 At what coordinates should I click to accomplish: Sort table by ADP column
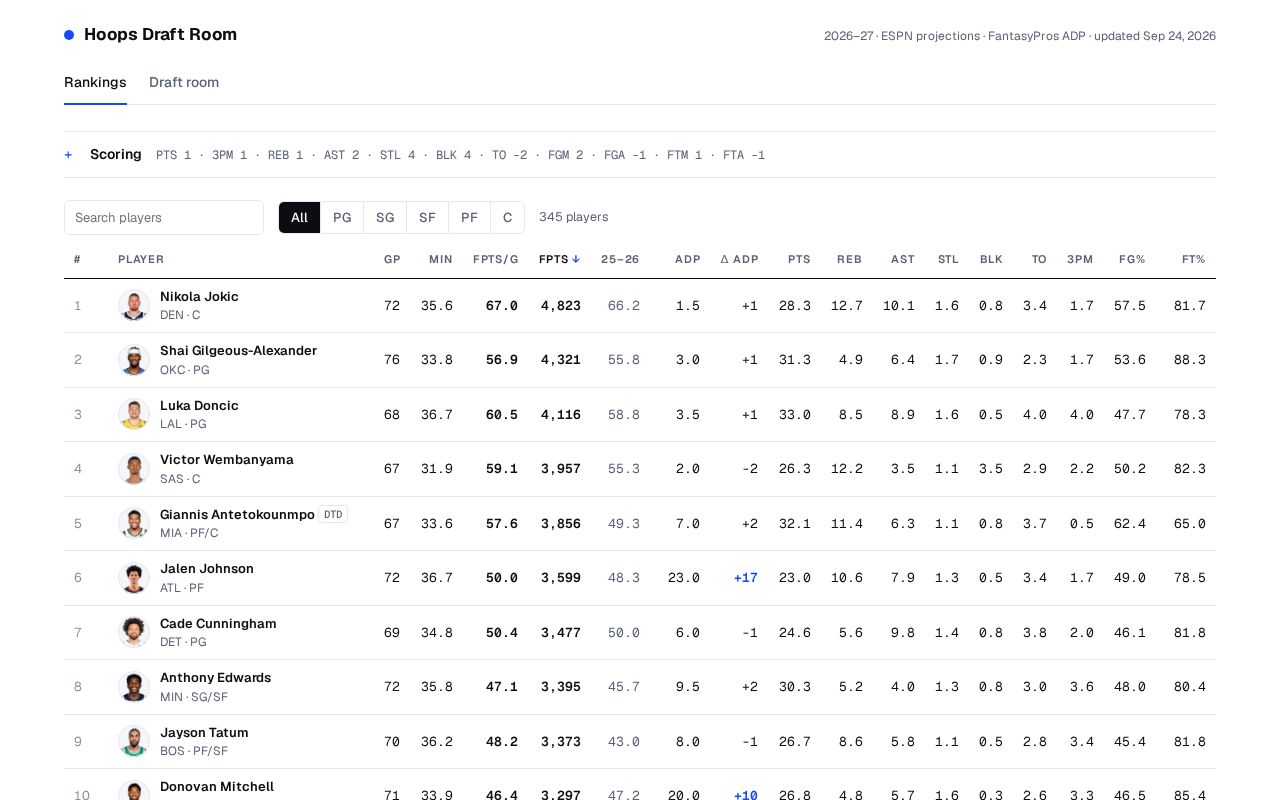tap(688, 259)
